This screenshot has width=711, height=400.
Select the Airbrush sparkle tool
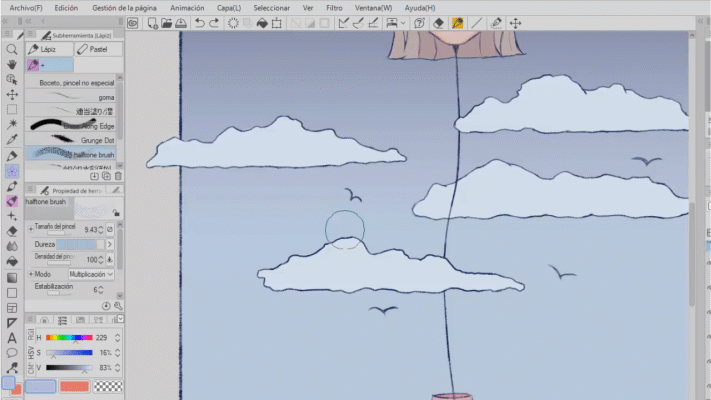pyautogui.click(x=12, y=216)
